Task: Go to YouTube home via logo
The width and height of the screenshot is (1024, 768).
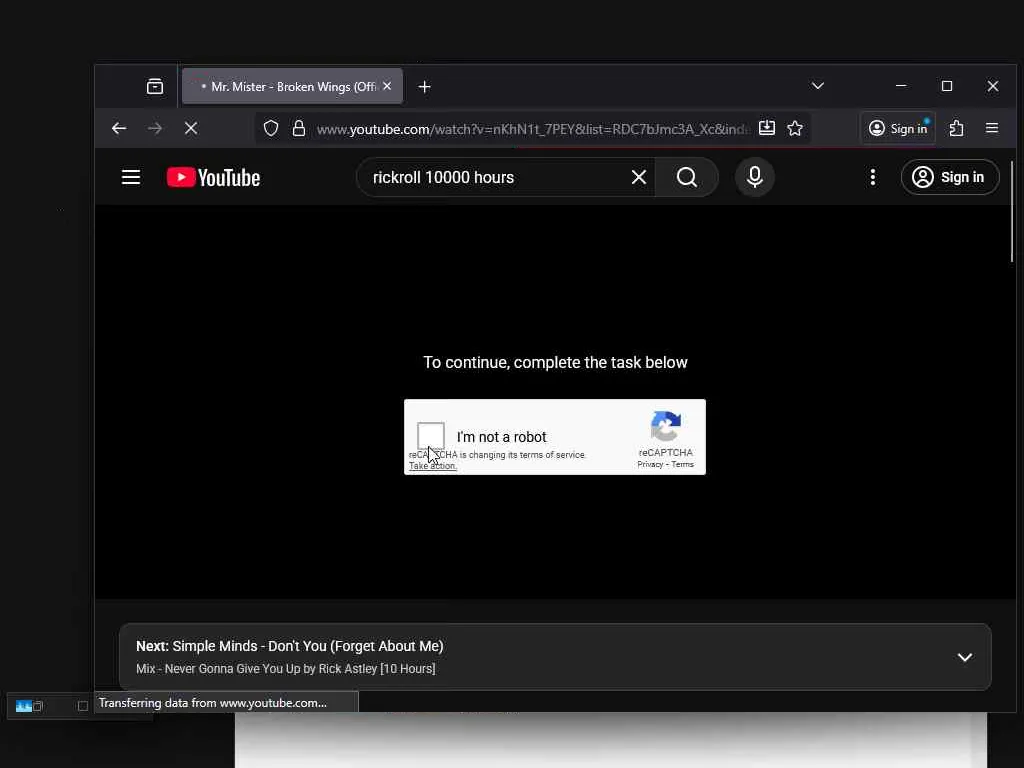Action: pyautogui.click(x=214, y=177)
